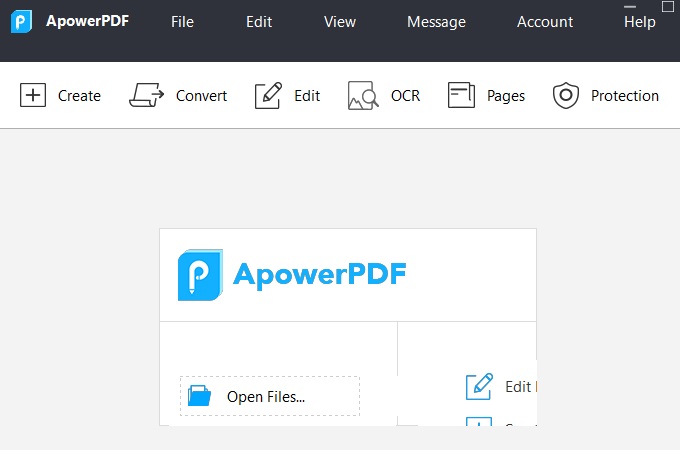Click the OCR image magnifier icon
Image resolution: width=680 pixels, height=450 pixels.
pos(363,95)
